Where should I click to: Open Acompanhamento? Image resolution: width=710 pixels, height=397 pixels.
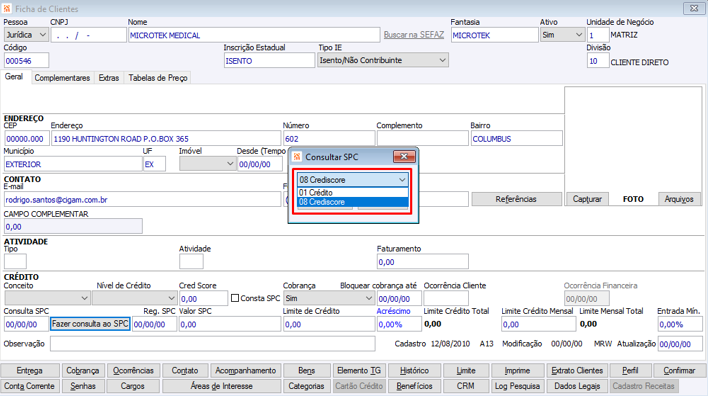point(245,371)
